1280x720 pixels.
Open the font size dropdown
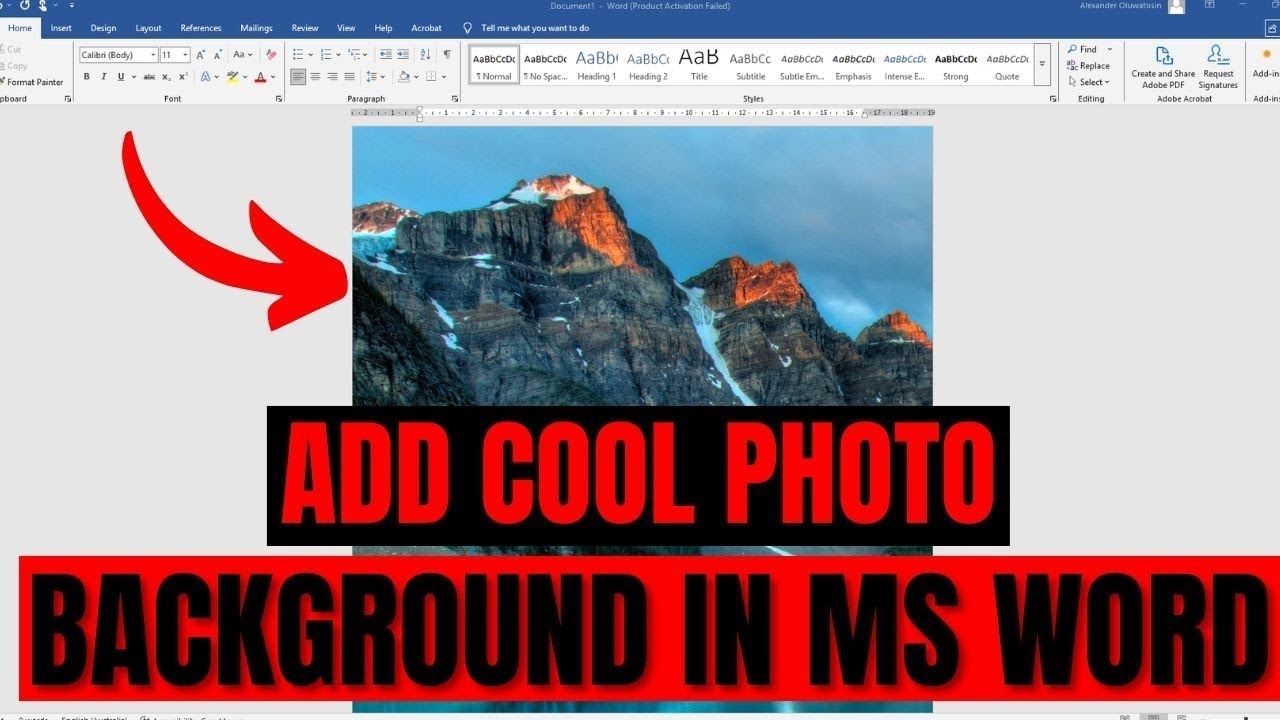click(186, 55)
